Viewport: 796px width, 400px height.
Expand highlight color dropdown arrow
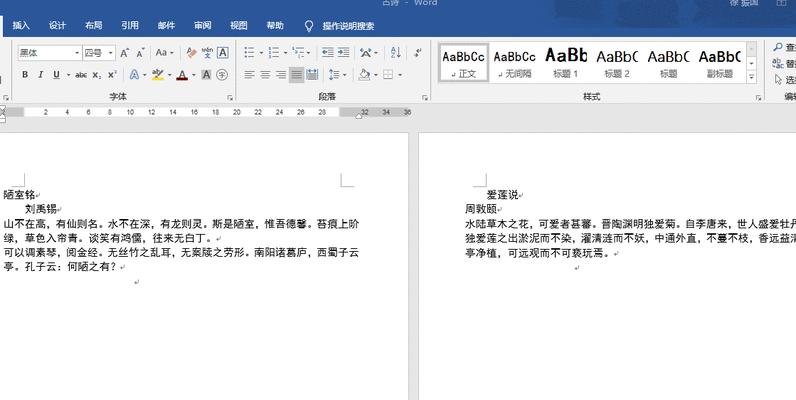click(169, 75)
